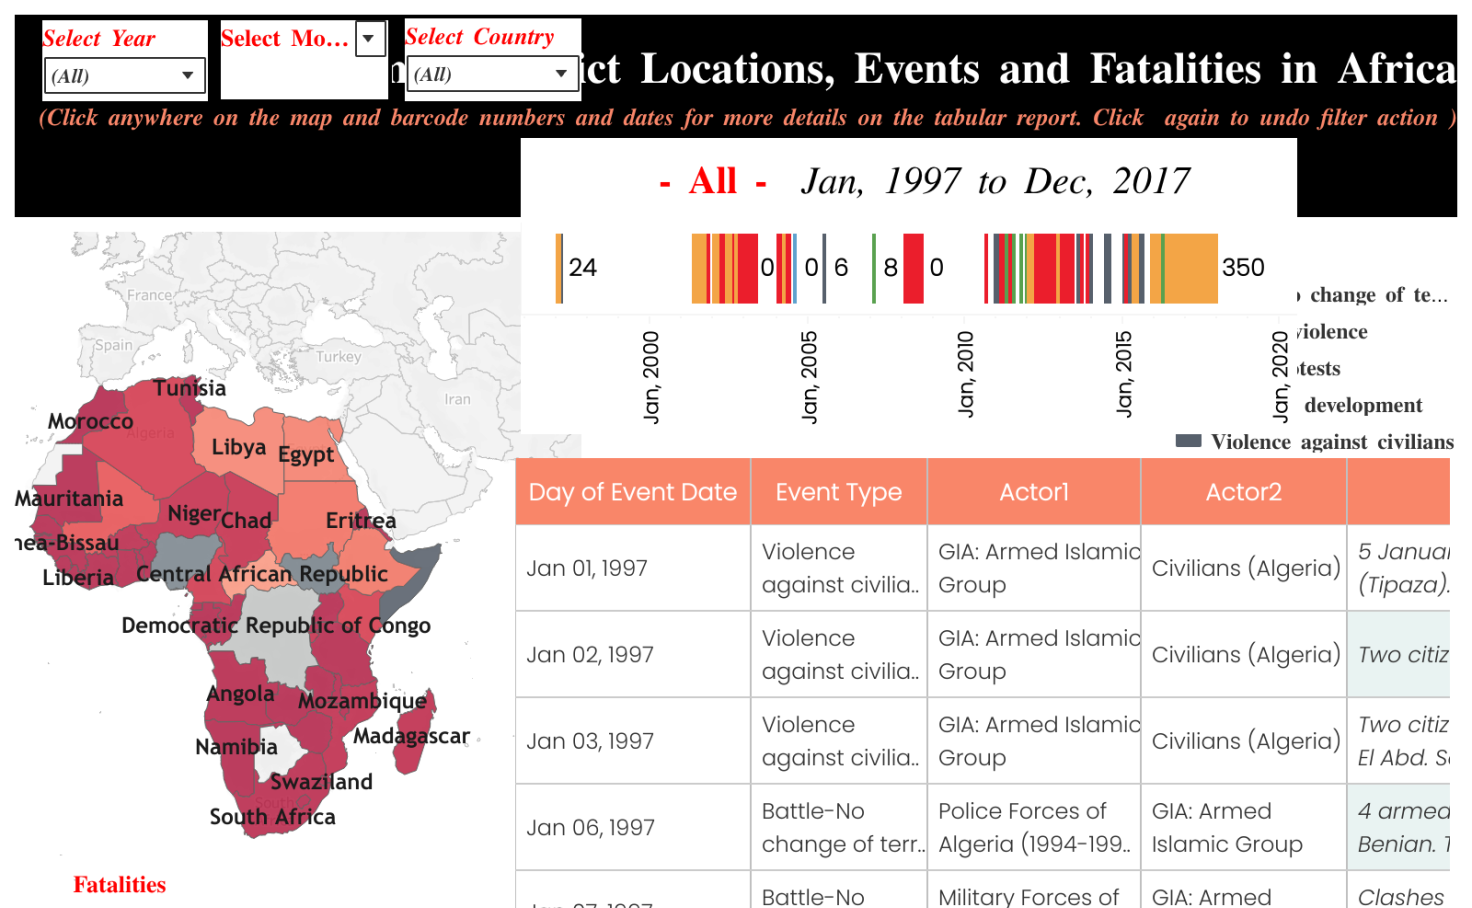Click the Actor2 column header
Screen dimensions: 1472x908
(x=1243, y=492)
